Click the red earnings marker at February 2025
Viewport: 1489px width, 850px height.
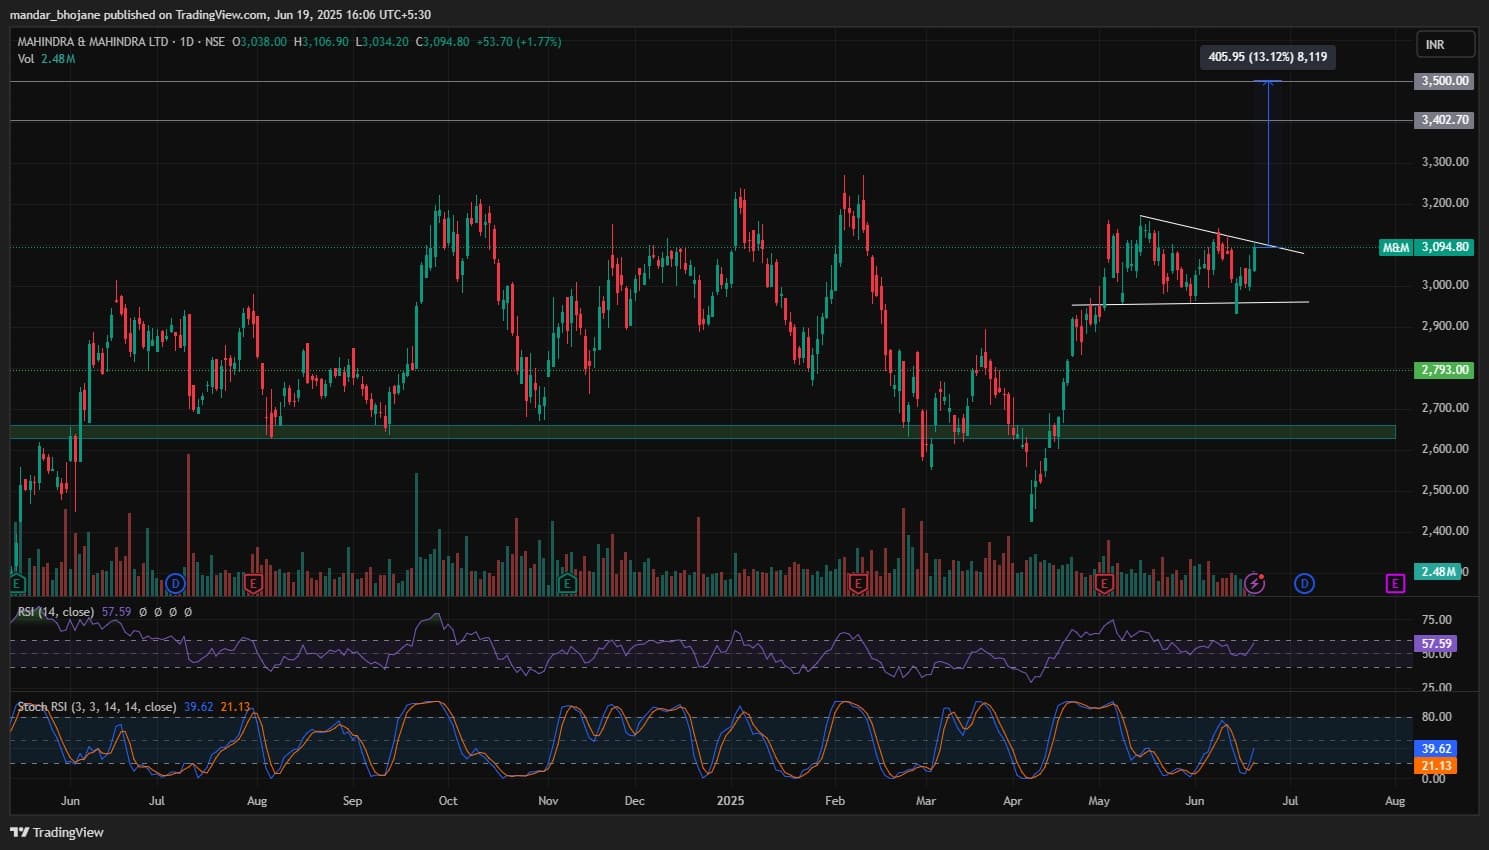[x=858, y=582]
